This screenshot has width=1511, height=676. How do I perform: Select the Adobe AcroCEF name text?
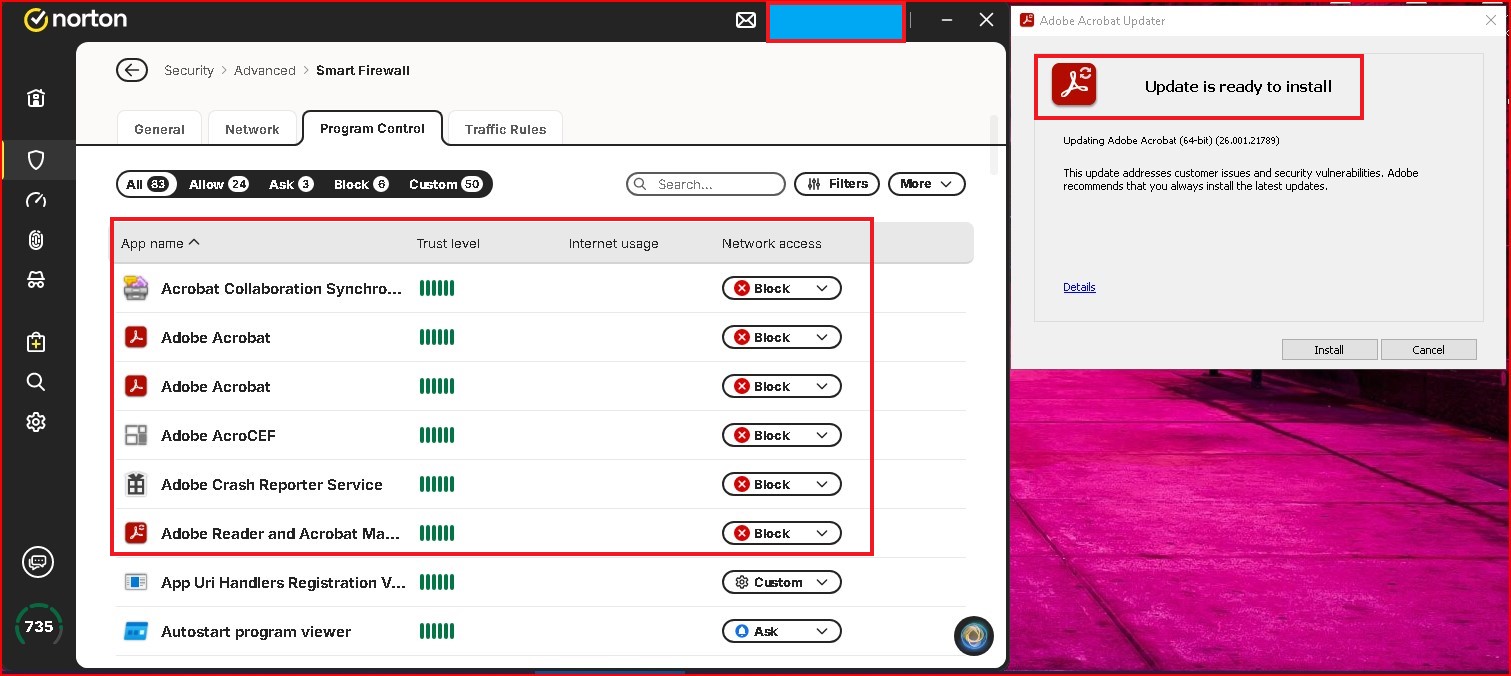tap(218, 436)
